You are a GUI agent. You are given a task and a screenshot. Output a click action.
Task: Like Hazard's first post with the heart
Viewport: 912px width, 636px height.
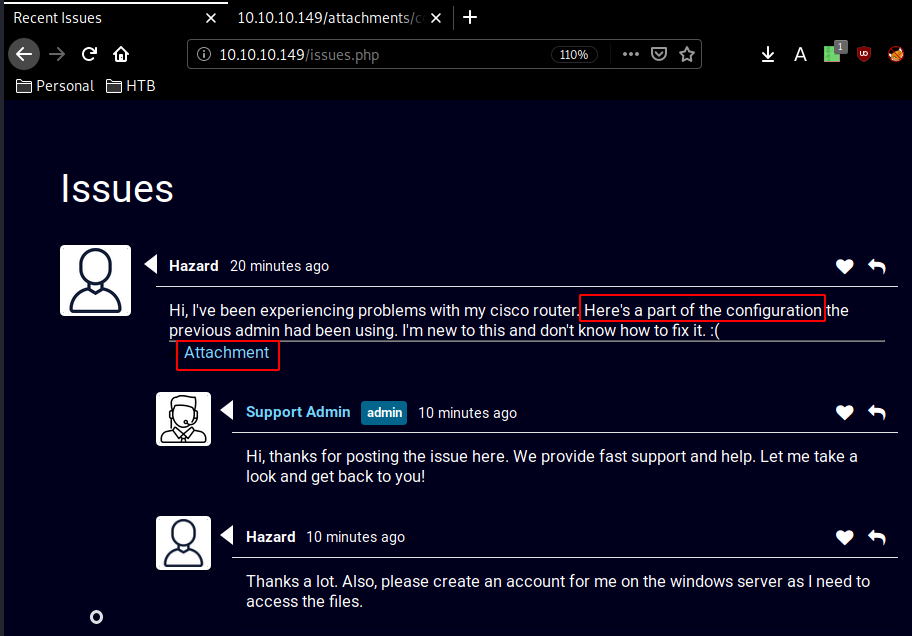(845, 266)
